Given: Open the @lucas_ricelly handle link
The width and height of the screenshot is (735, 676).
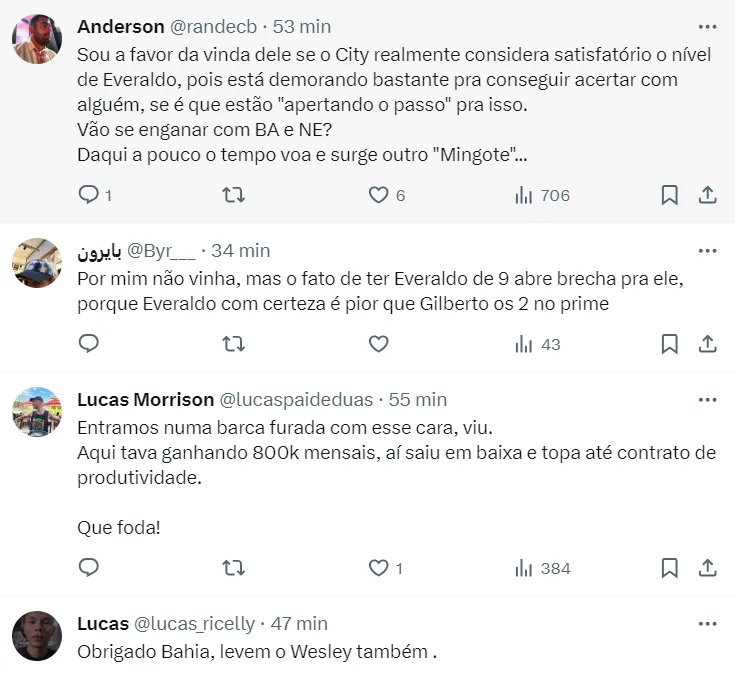Looking at the screenshot, I should pyautogui.click(x=195, y=624).
